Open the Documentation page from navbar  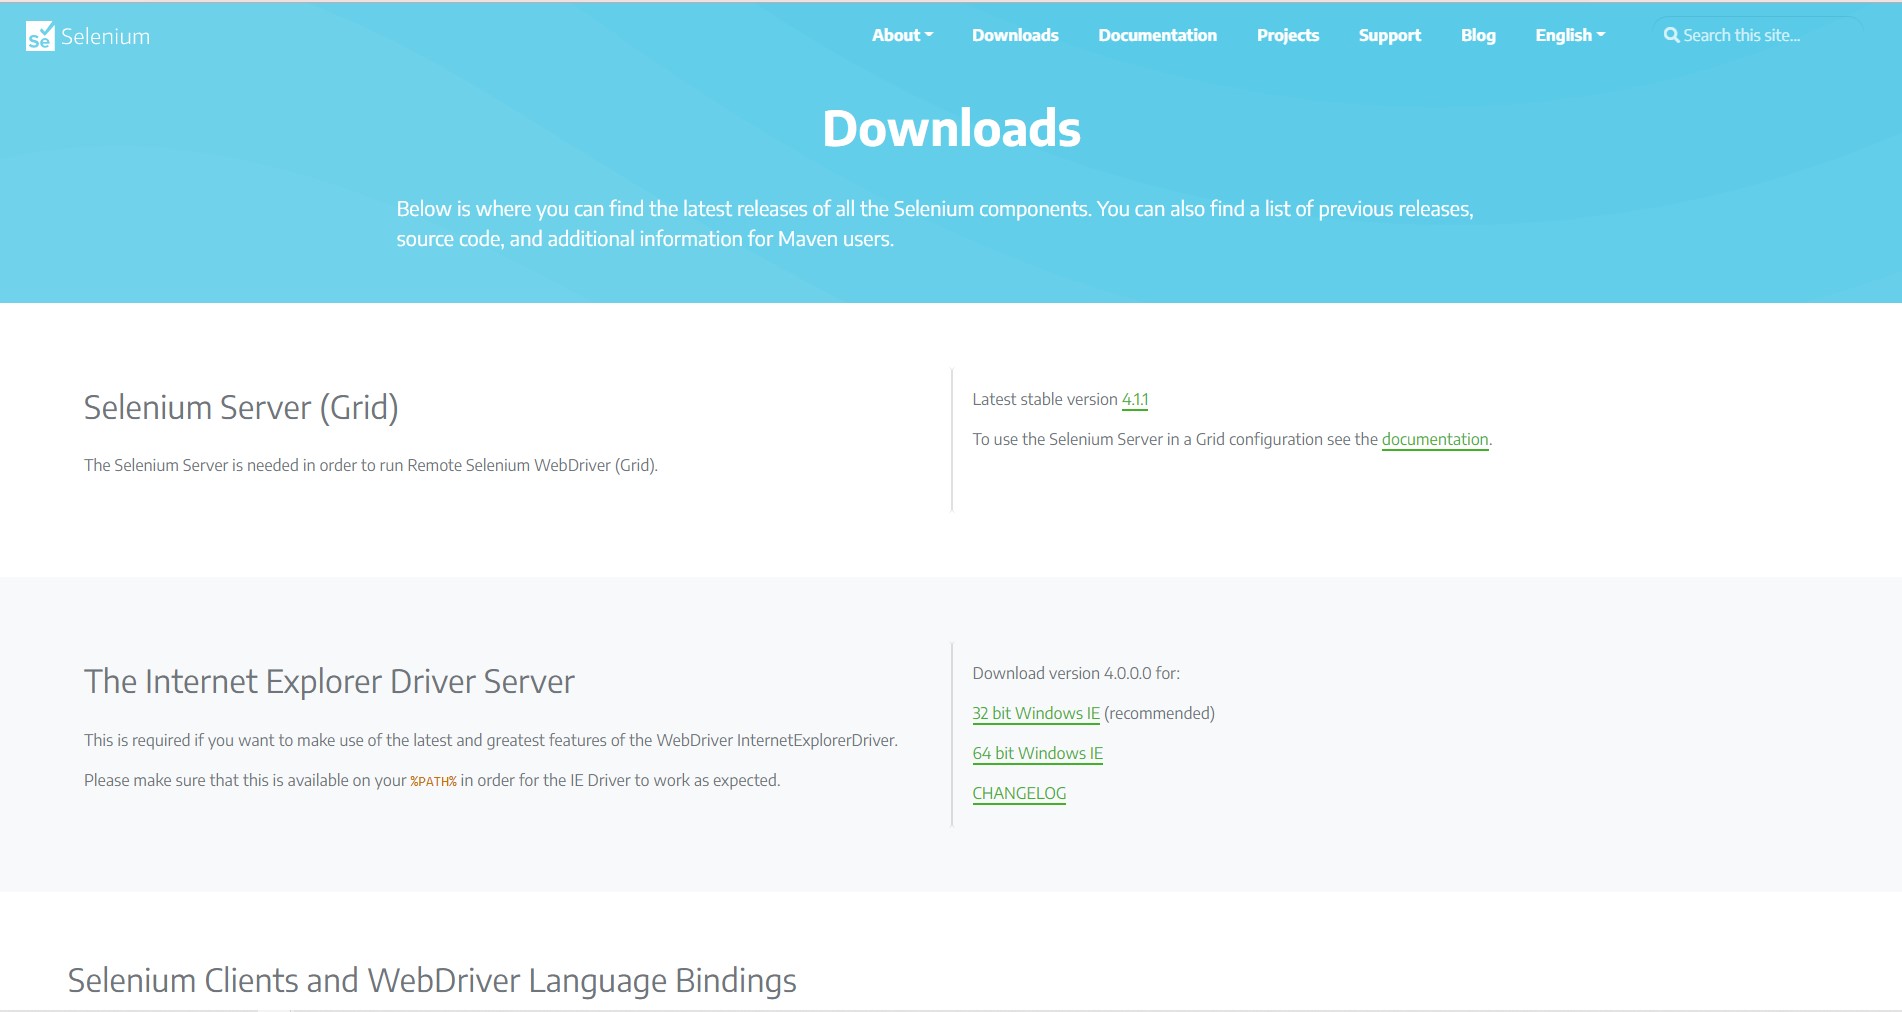(x=1157, y=34)
